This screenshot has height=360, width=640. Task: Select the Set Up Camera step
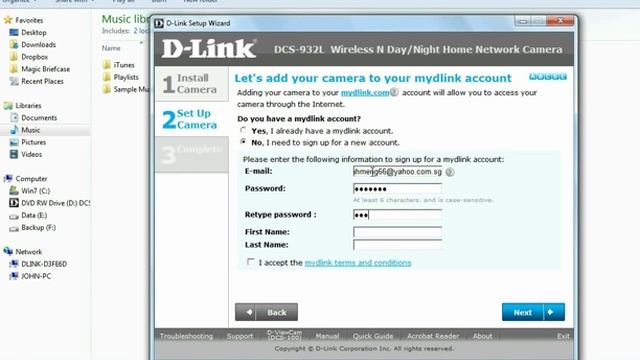(x=191, y=119)
